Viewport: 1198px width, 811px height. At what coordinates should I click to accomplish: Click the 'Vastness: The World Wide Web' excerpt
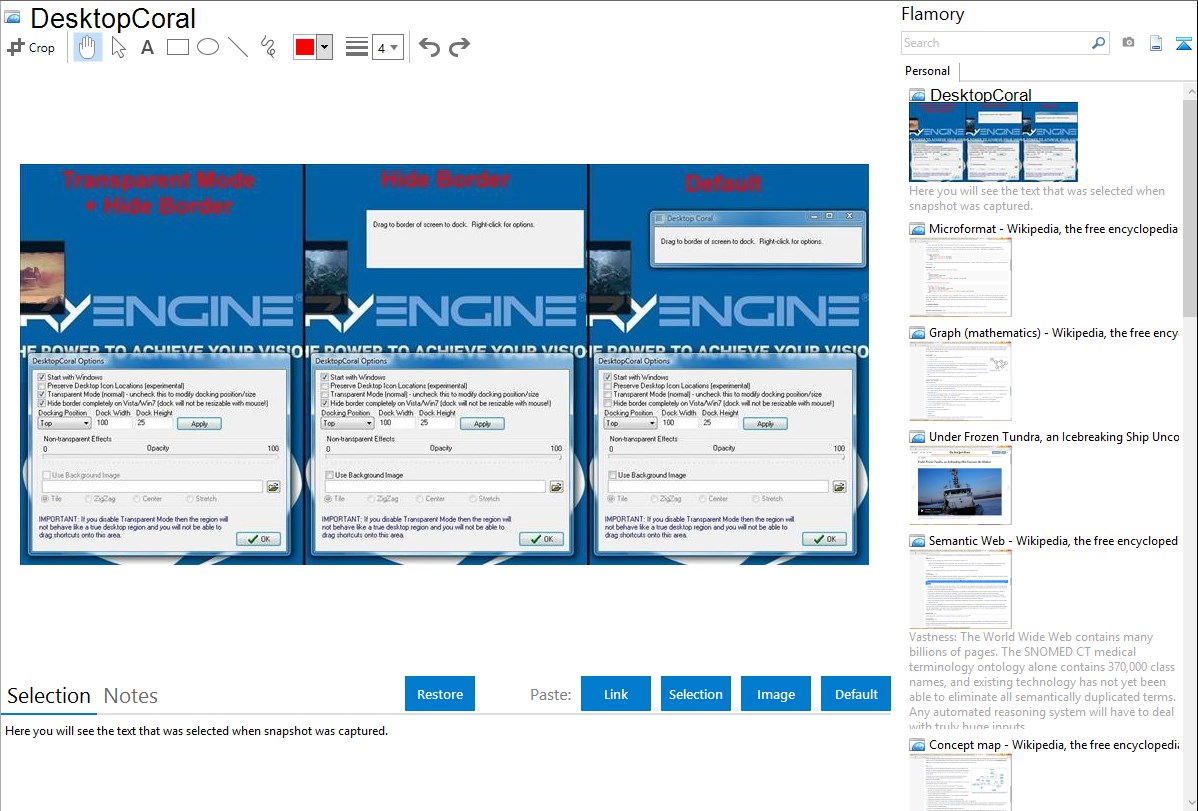(x=1042, y=681)
